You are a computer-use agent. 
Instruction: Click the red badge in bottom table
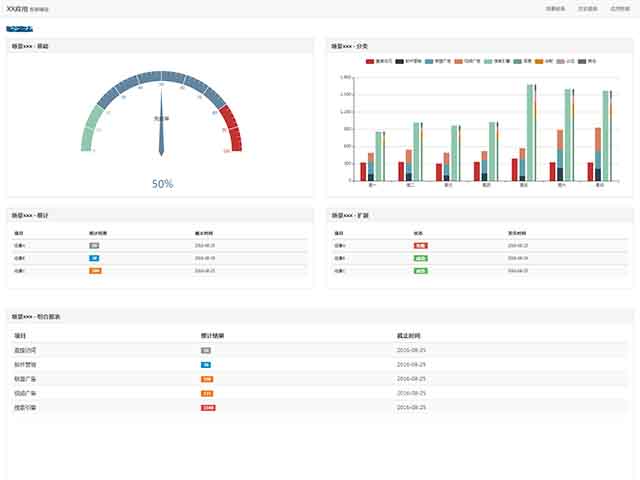[x=208, y=408]
